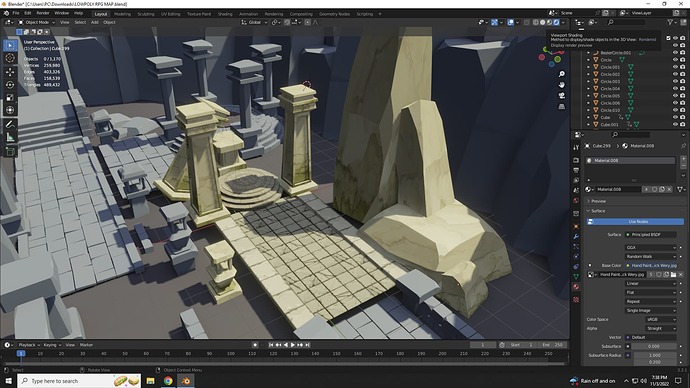
Task: Click the timeline End 250 frame field
Action: (553, 345)
